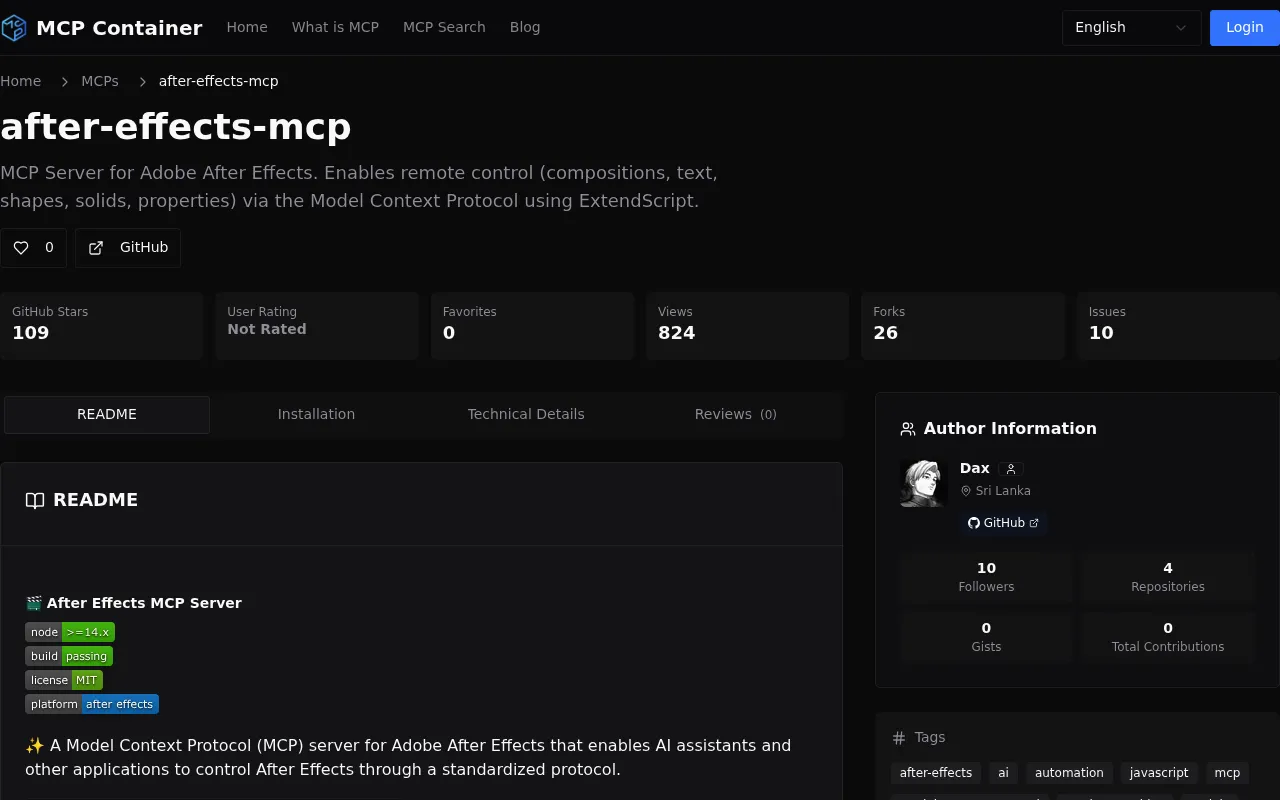Screen dimensions: 1280x800
Task: Click the hash icon beside Tags
Action: point(899,738)
